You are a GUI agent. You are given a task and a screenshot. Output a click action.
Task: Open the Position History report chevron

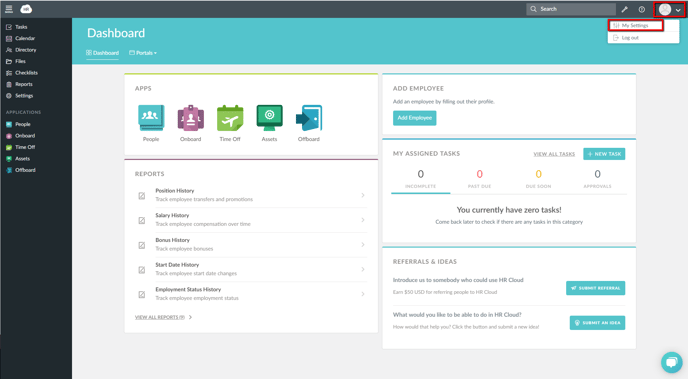click(363, 195)
